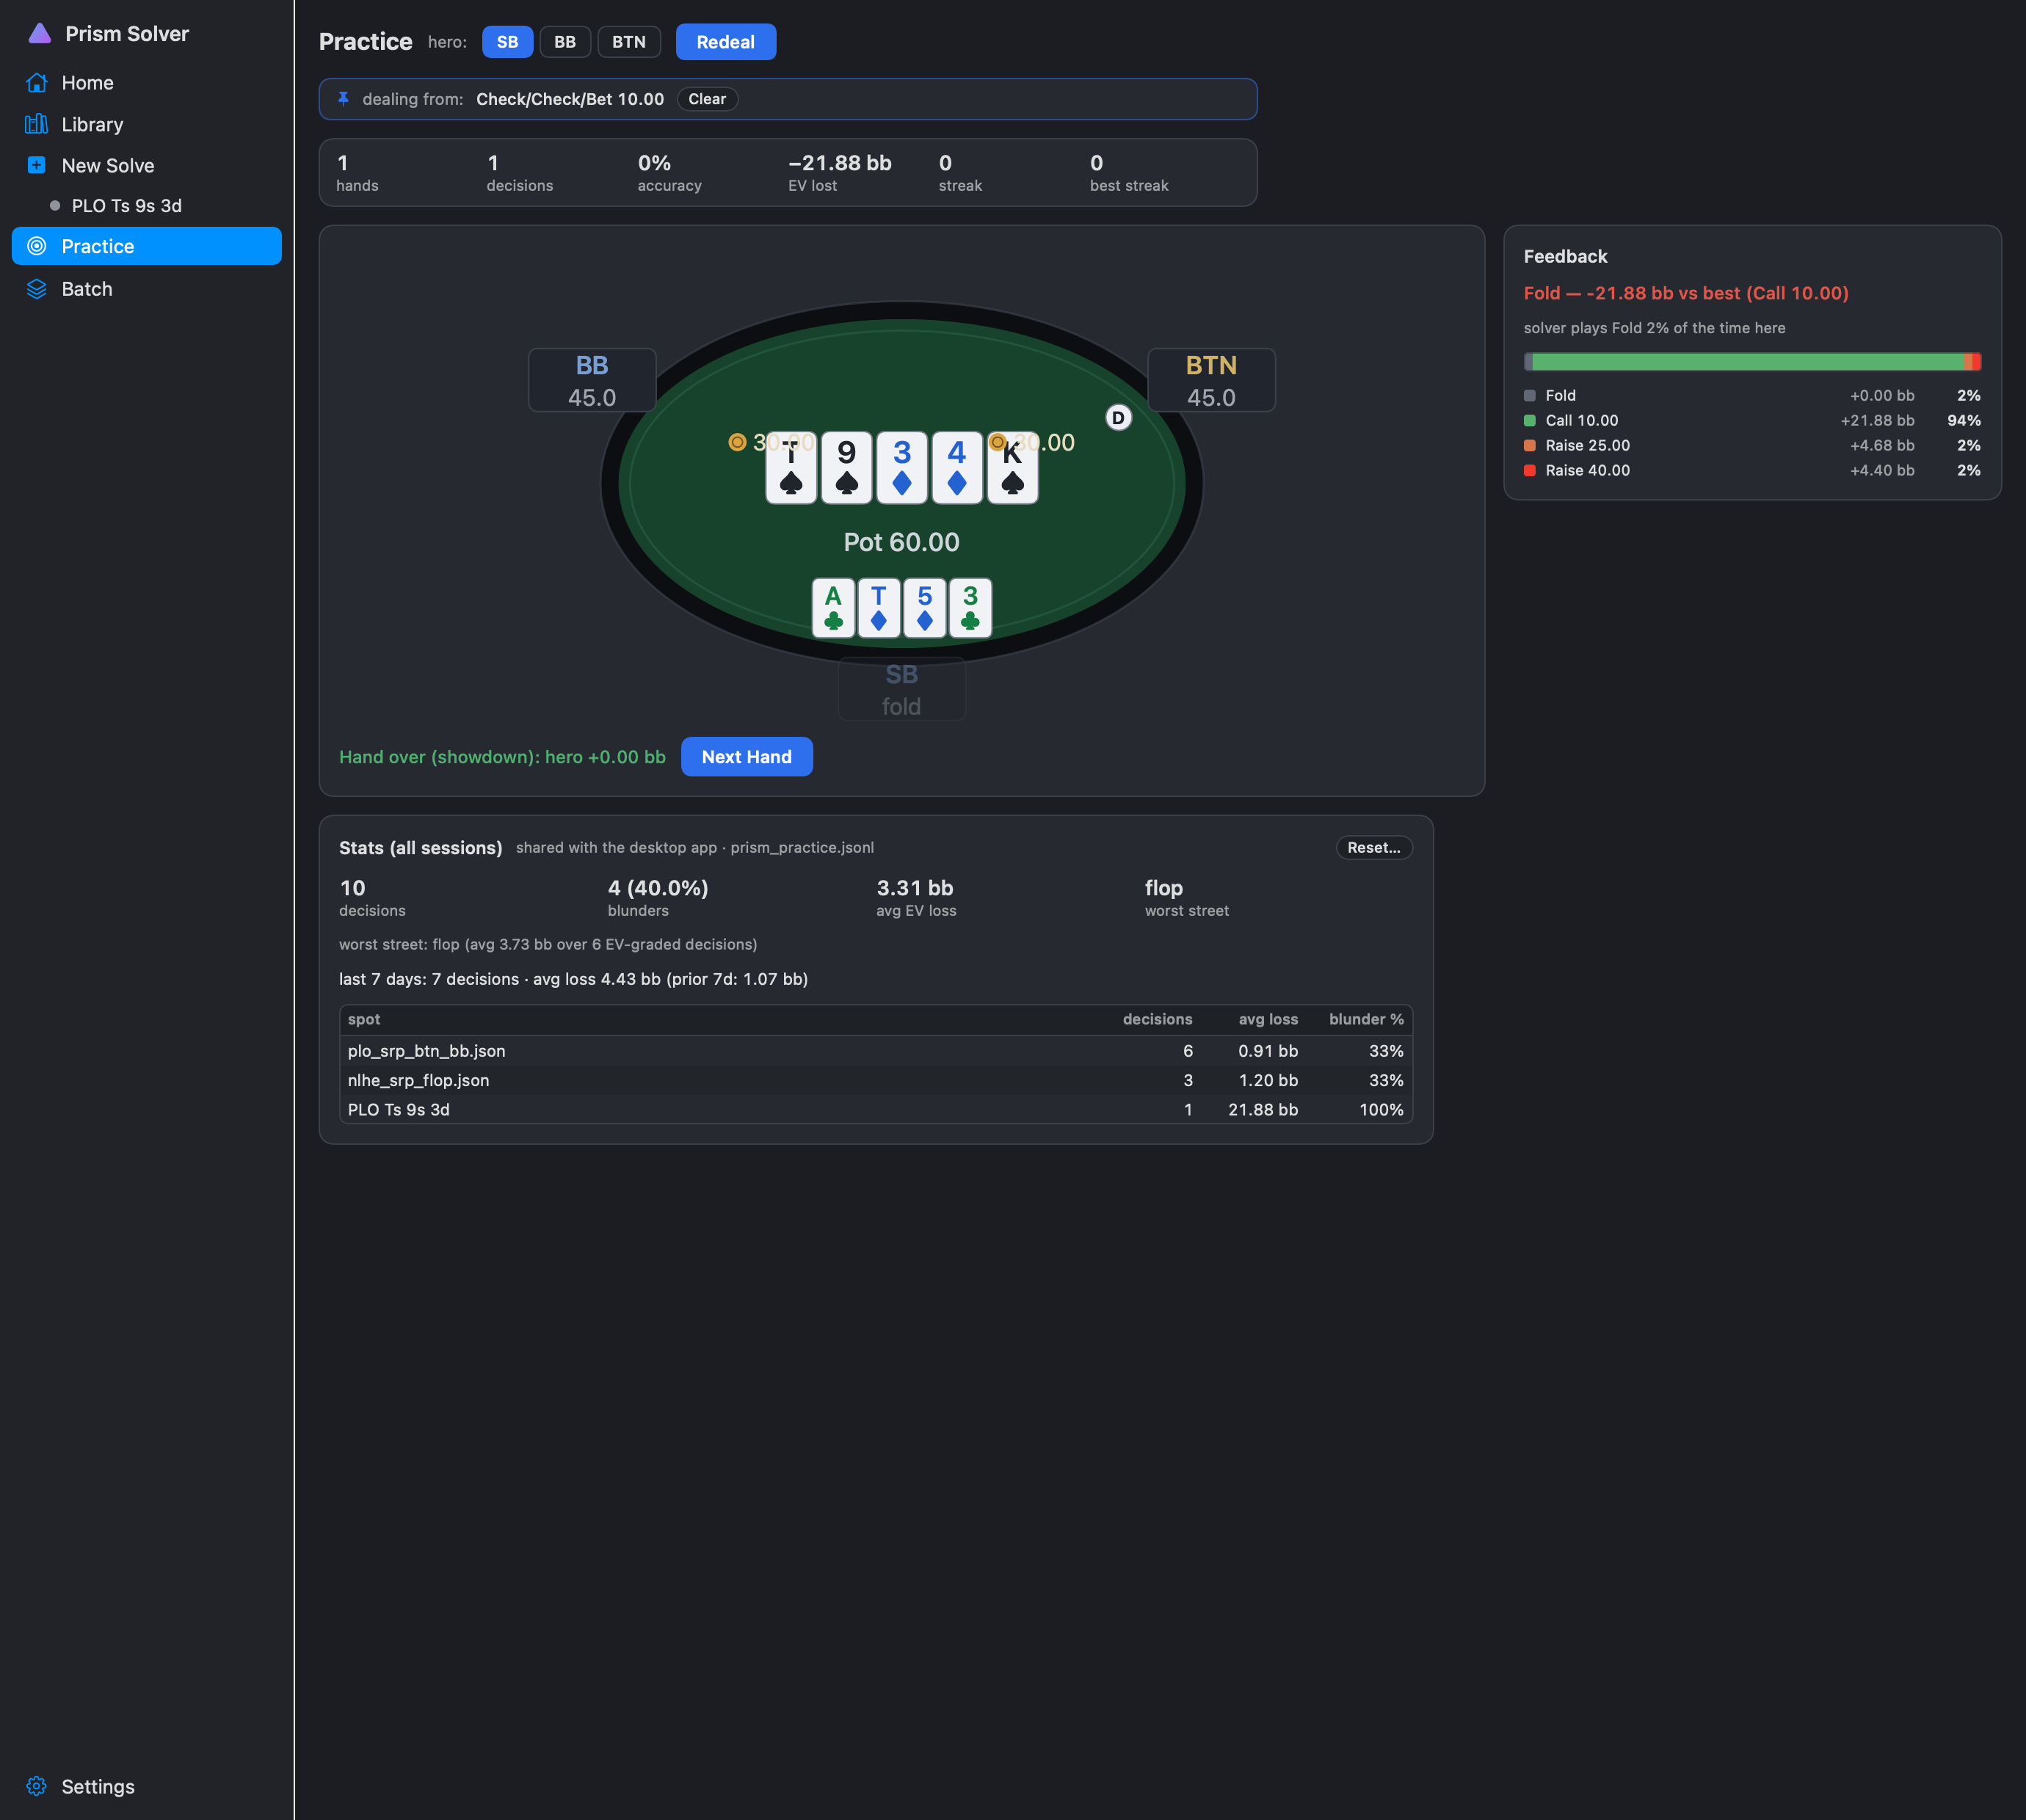Switch to Batch view
The height and width of the screenshot is (1820, 2026).
[147, 289]
